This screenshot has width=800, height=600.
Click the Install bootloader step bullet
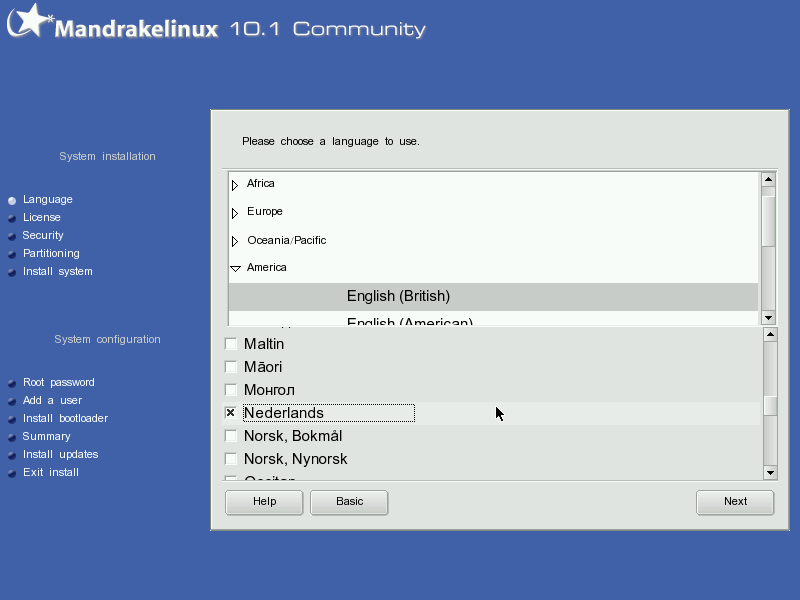12,419
